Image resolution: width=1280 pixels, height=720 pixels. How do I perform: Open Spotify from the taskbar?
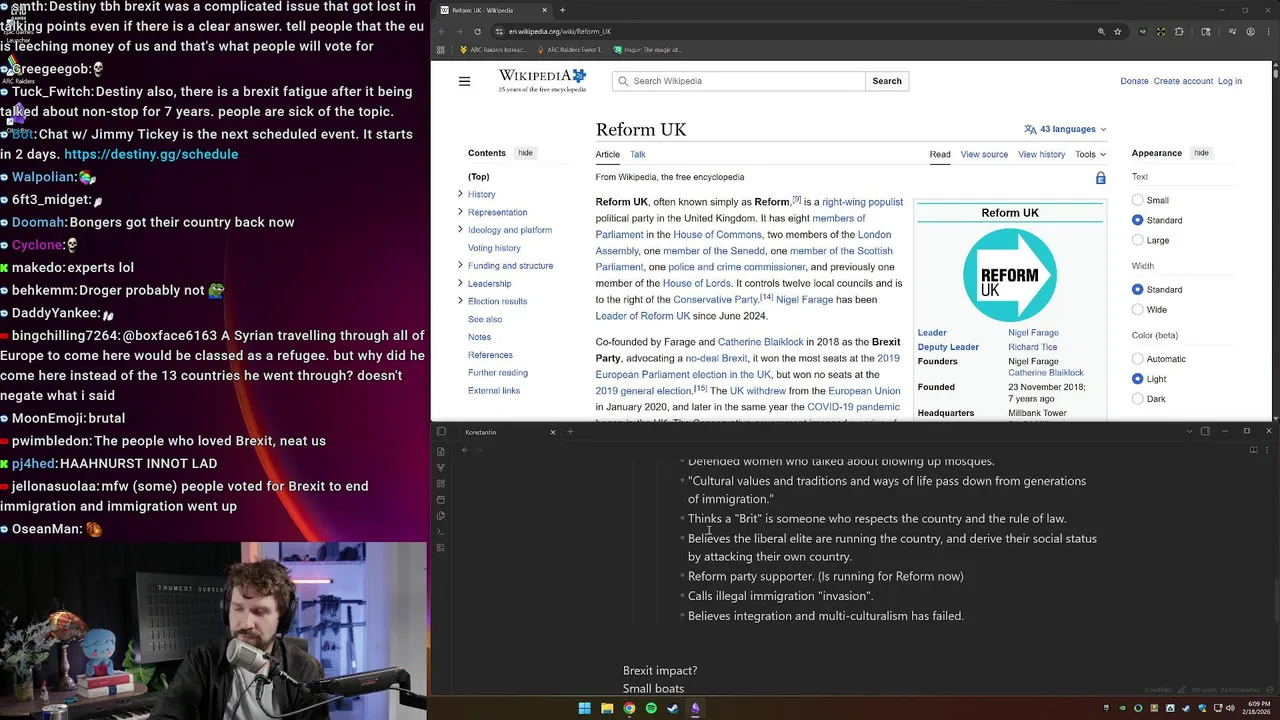(651, 708)
